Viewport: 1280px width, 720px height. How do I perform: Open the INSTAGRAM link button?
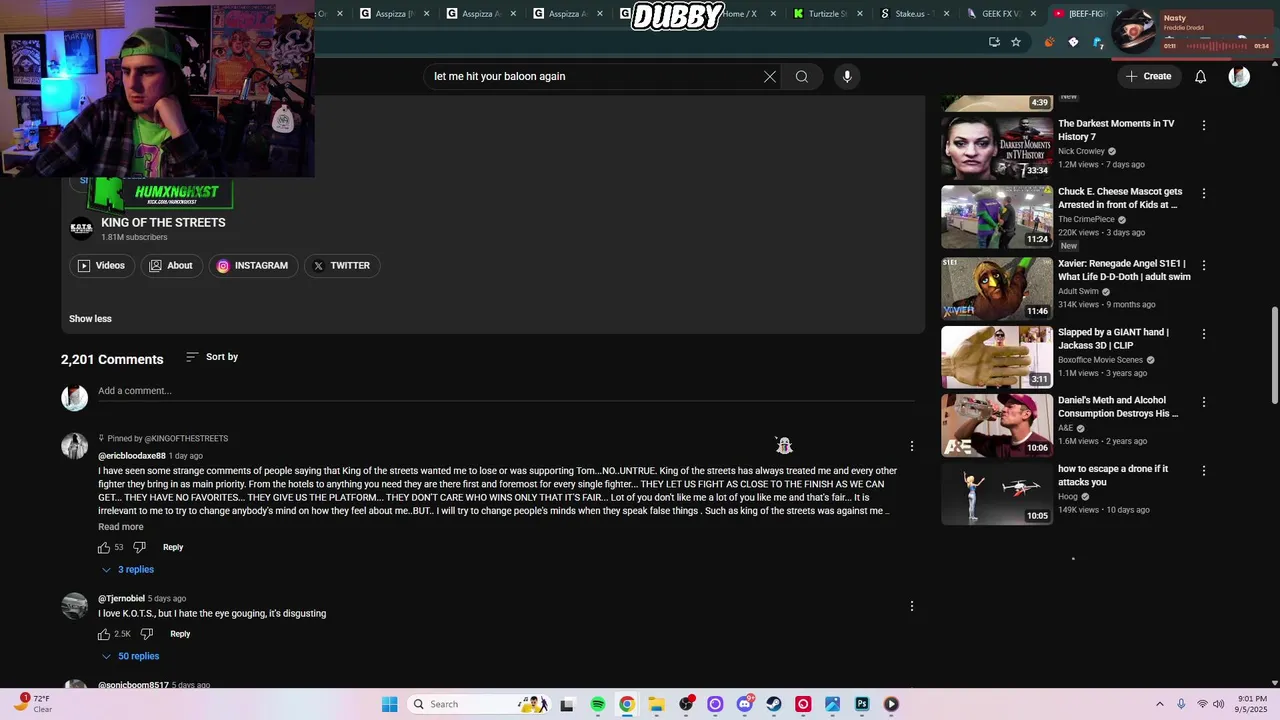tap(253, 266)
